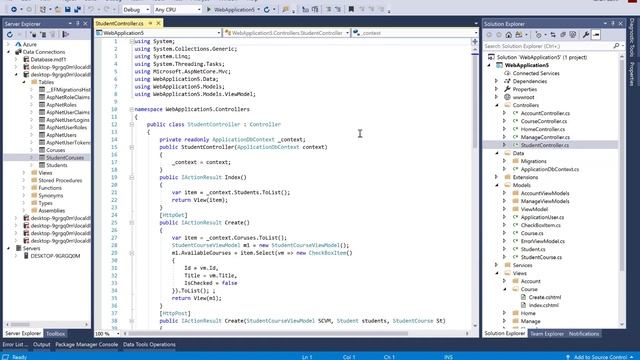Select AccountController.cs in Solution Explorer
This screenshot has width=640, height=360.
pyautogui.click(x=545, y=113)
